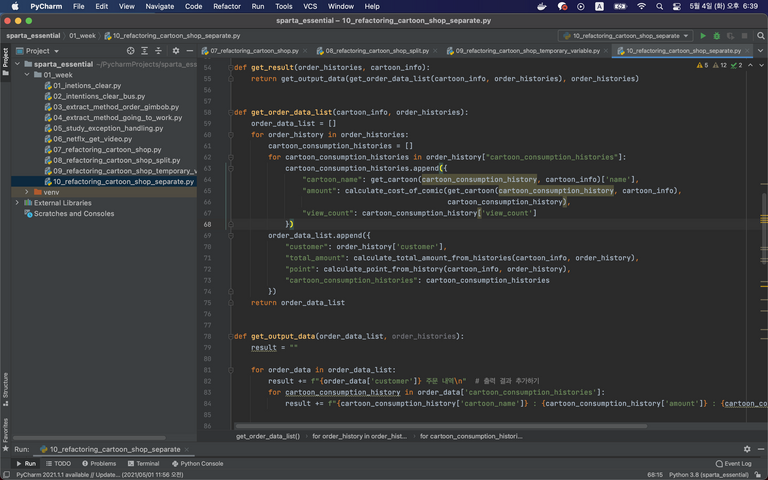The width and height of the screenshot is (768, 480).
Task: Open 03_extract_method_order_gimbob.py file
Action: (116, 107)
